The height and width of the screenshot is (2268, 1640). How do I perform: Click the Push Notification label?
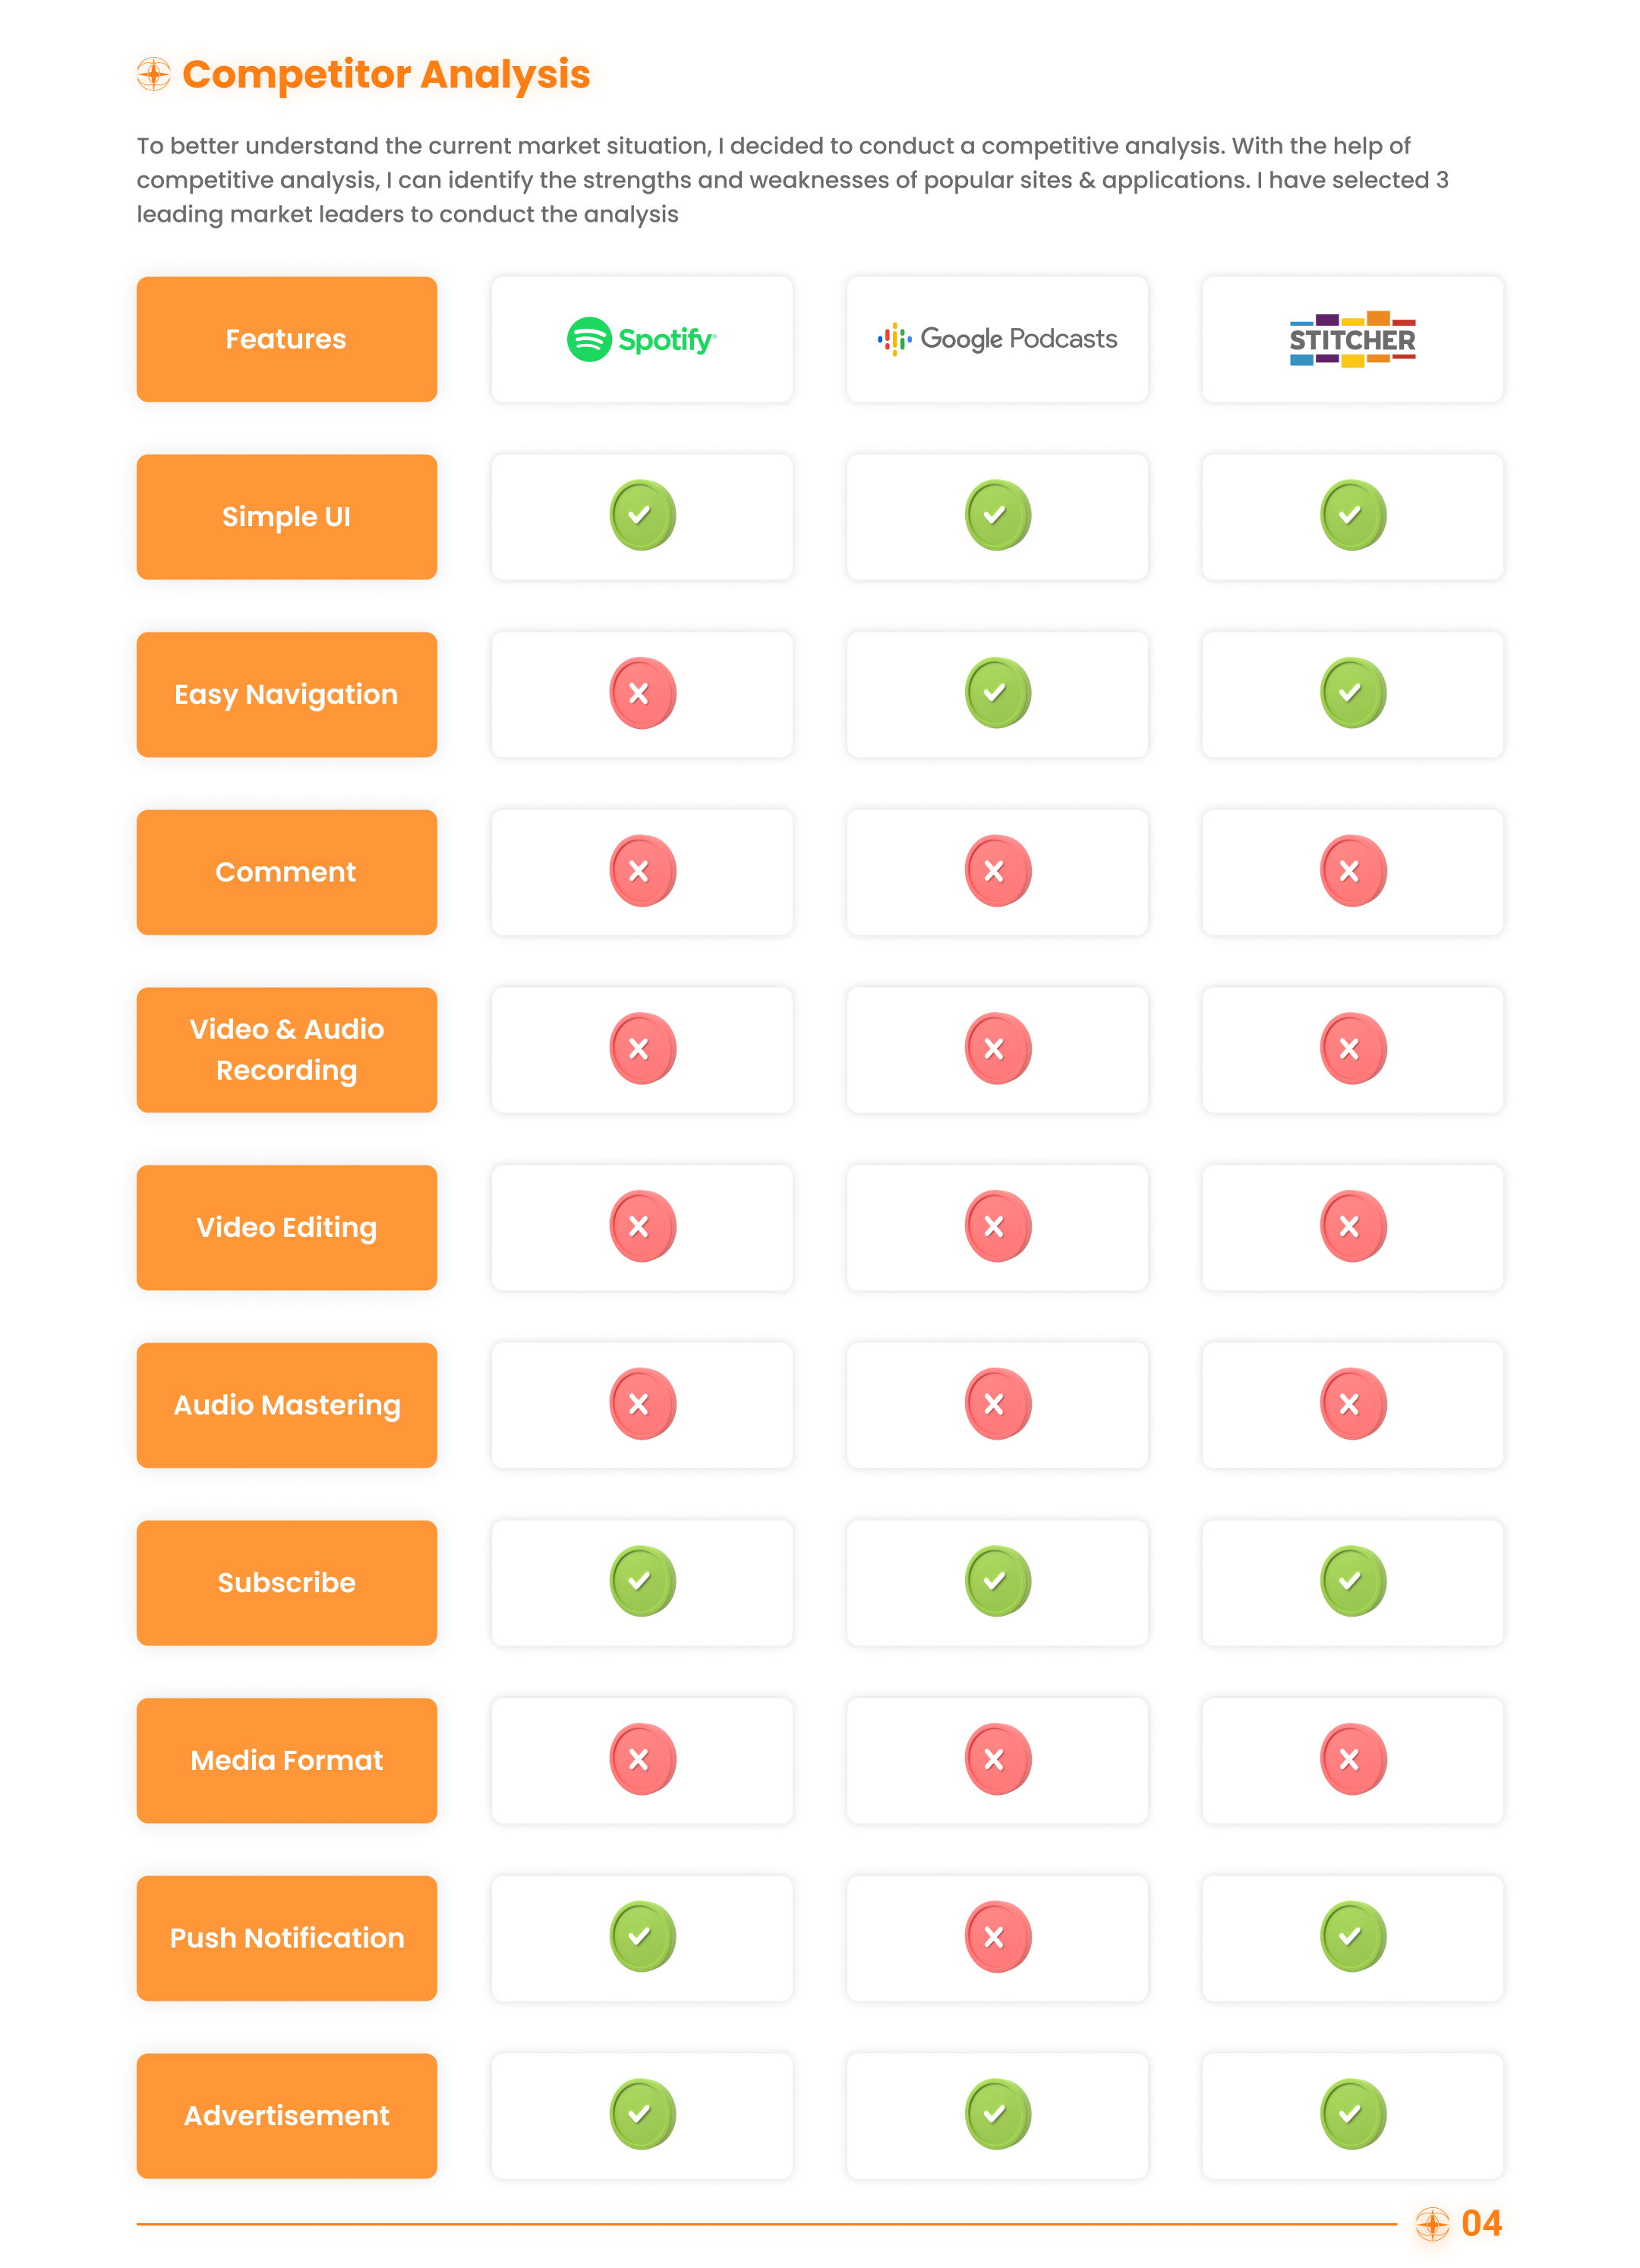point(287,1938)
